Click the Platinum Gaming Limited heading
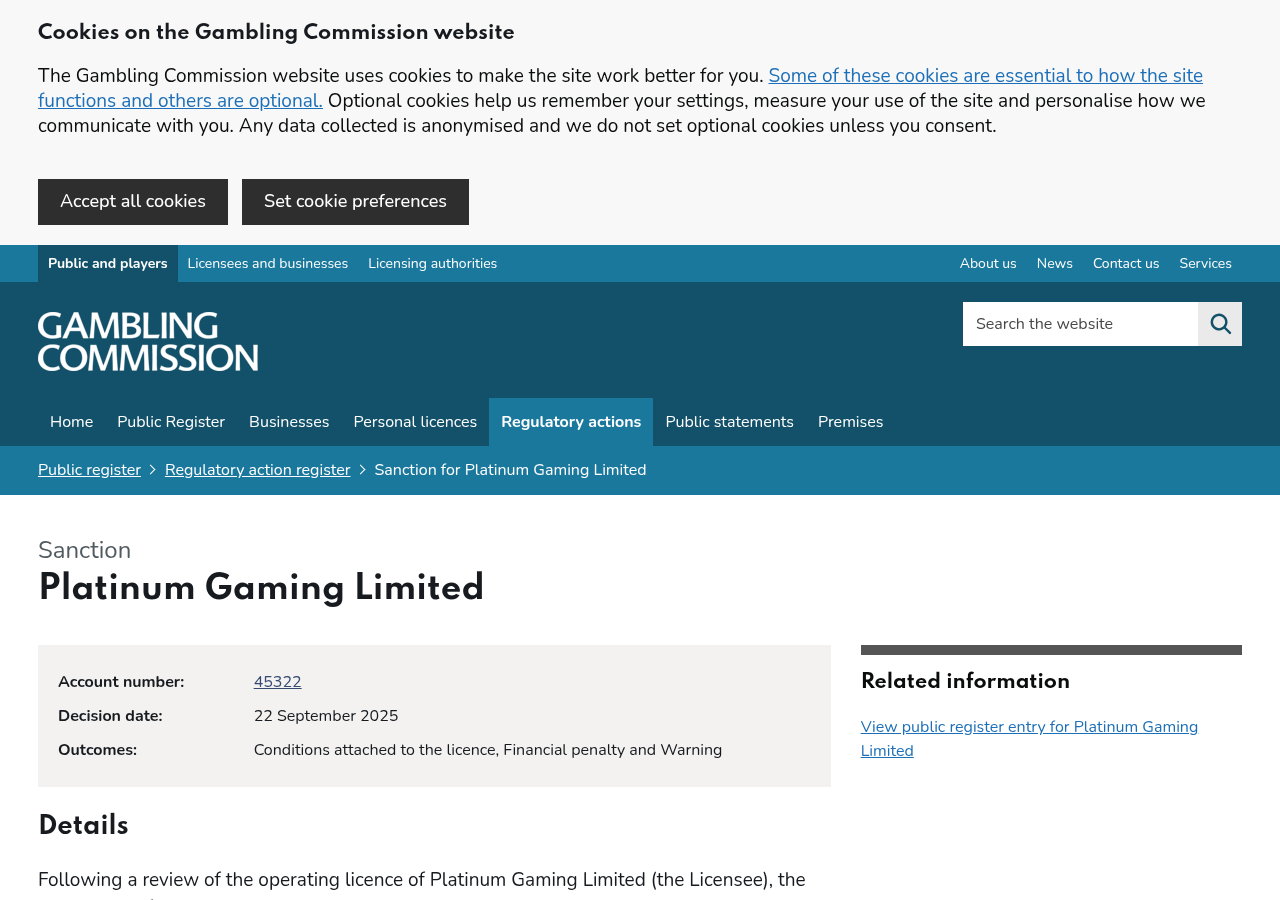This screenshot has height=900, width=1280. click(261, 588)
